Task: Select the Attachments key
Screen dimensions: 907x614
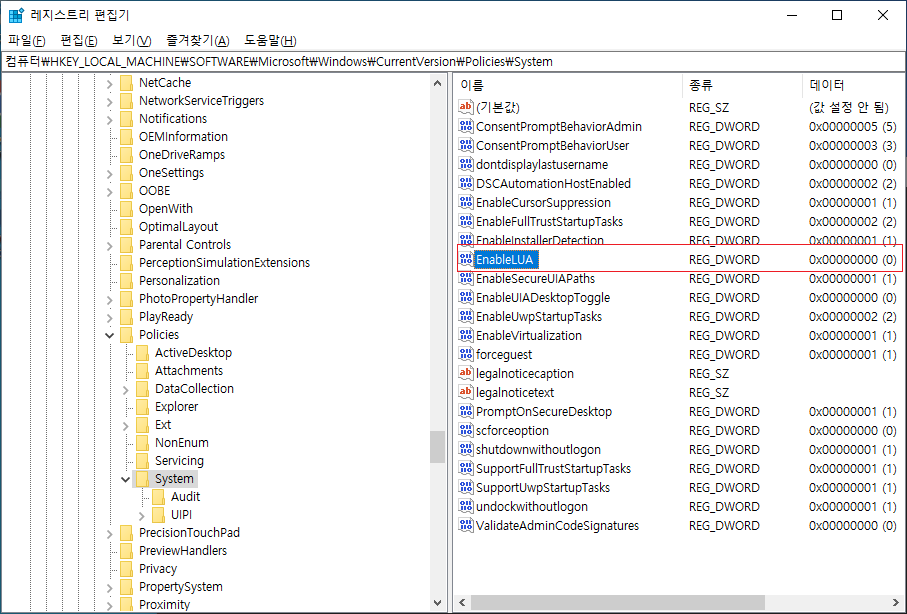Action: coord(189,370)
